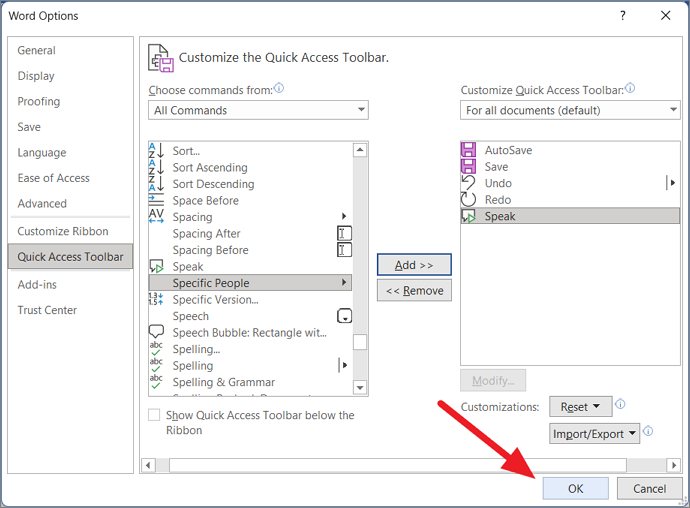
Task: Click the Spelling... abc checkmark icon
Action: point(156,349)
